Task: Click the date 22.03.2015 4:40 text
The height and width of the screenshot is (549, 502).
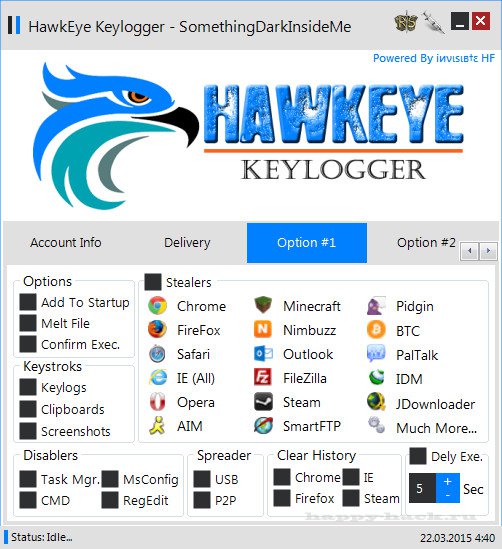Action: (457, 538)
